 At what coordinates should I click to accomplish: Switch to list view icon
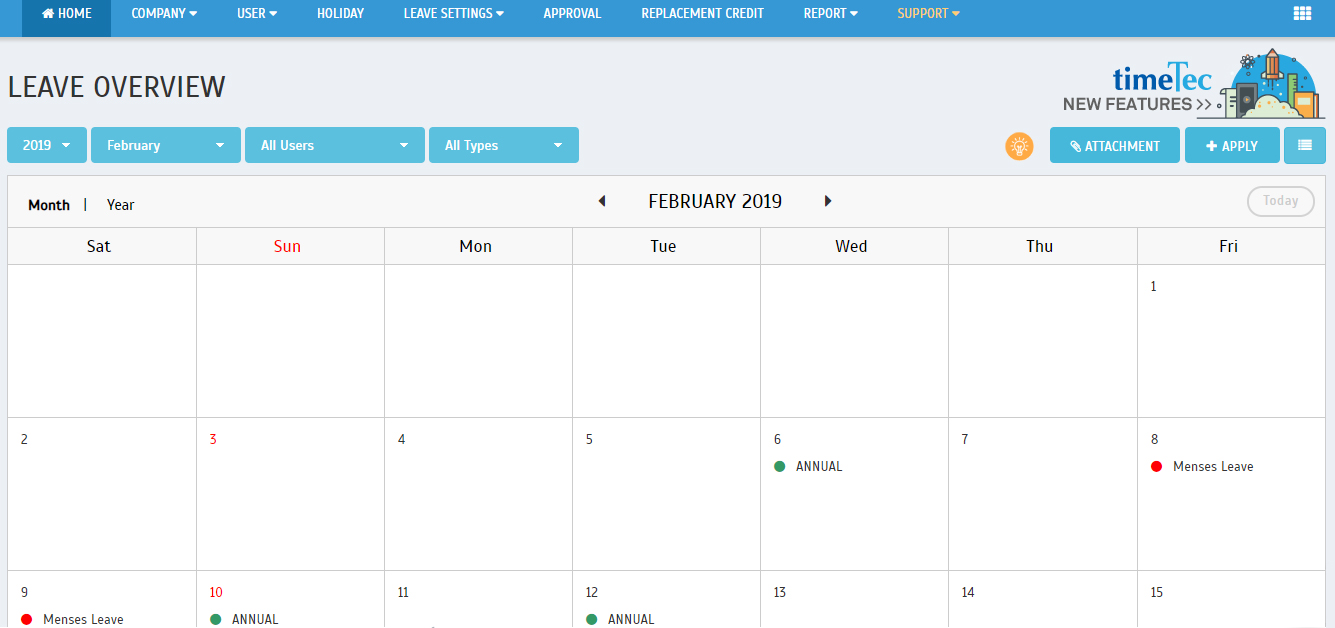(x=1304, y=145)
